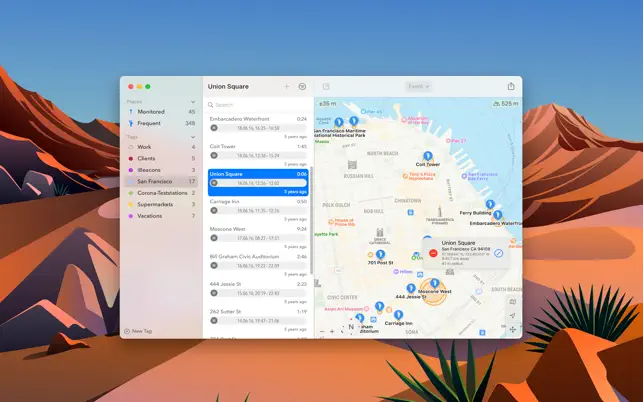Click the red Clients tag color dot
Image resolution: width=643 pixels, height=402 pixels.
[x=131, y=158]
